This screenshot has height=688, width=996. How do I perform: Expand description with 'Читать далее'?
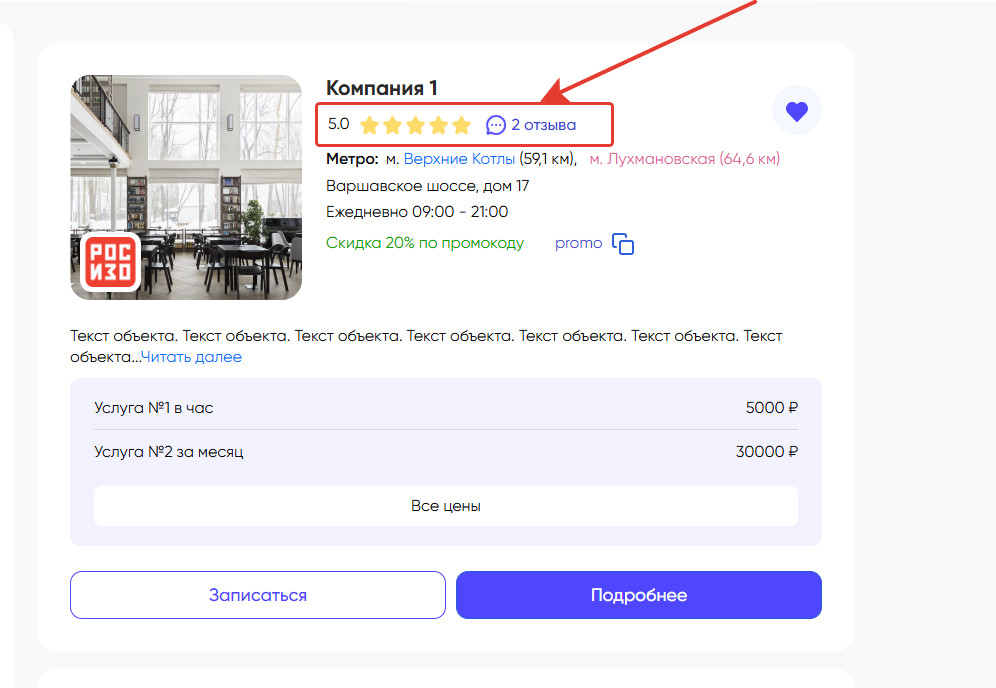click(x=191, y=357)
